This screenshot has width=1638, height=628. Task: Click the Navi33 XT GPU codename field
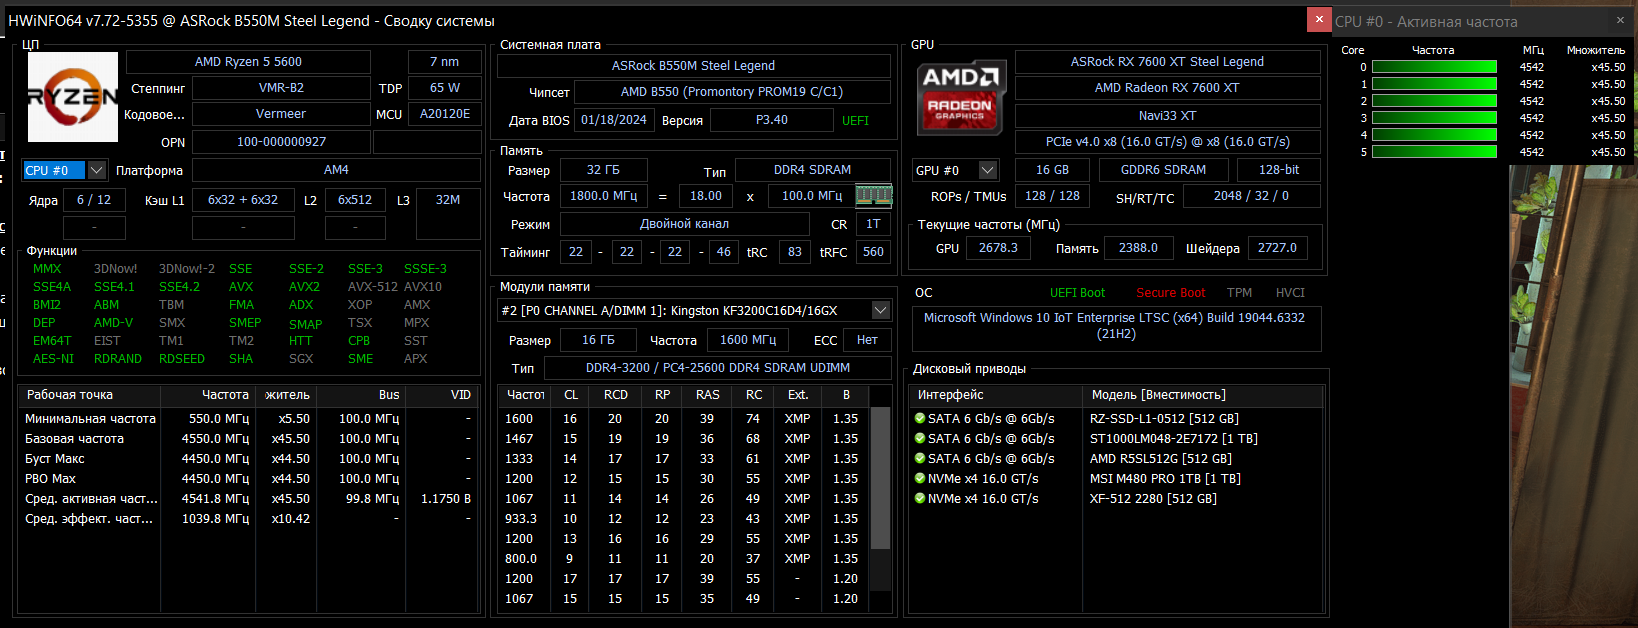point(1167,116)
